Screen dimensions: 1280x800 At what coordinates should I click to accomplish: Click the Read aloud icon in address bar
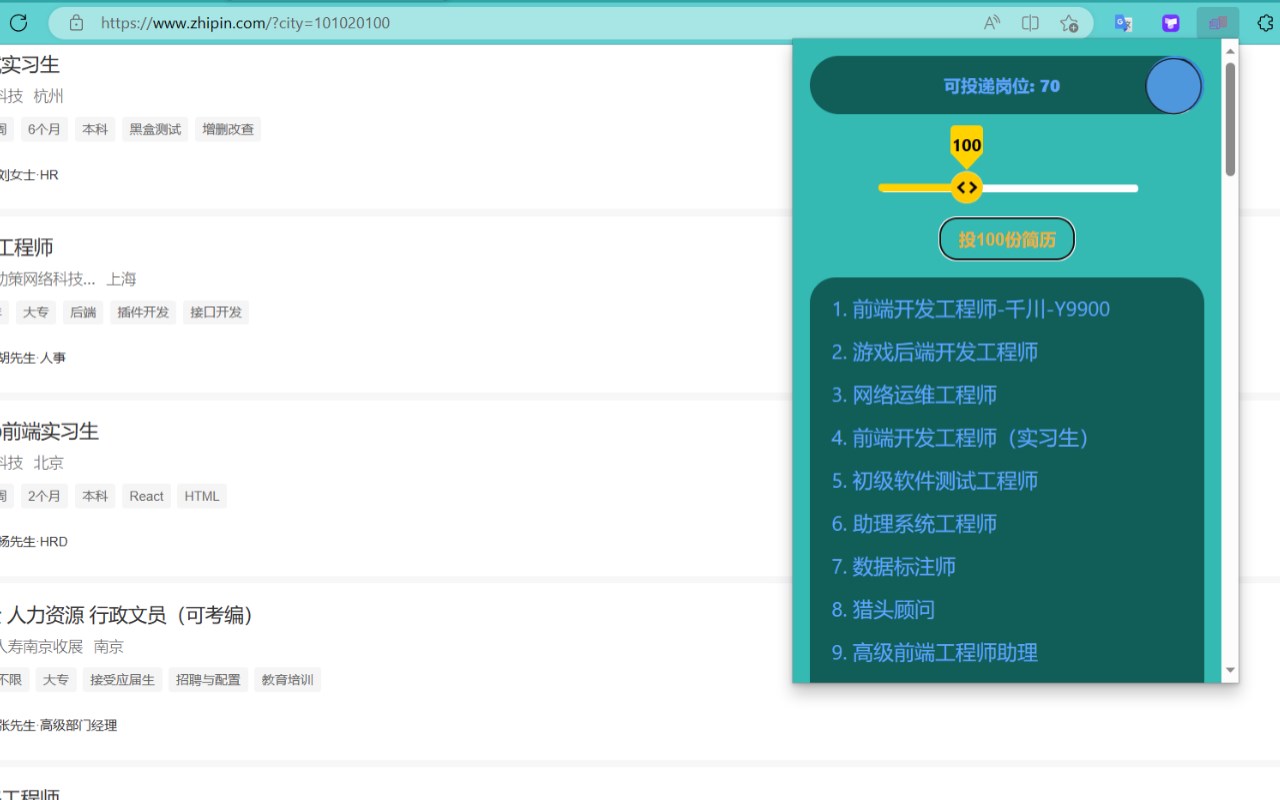[x=992, y=23]
